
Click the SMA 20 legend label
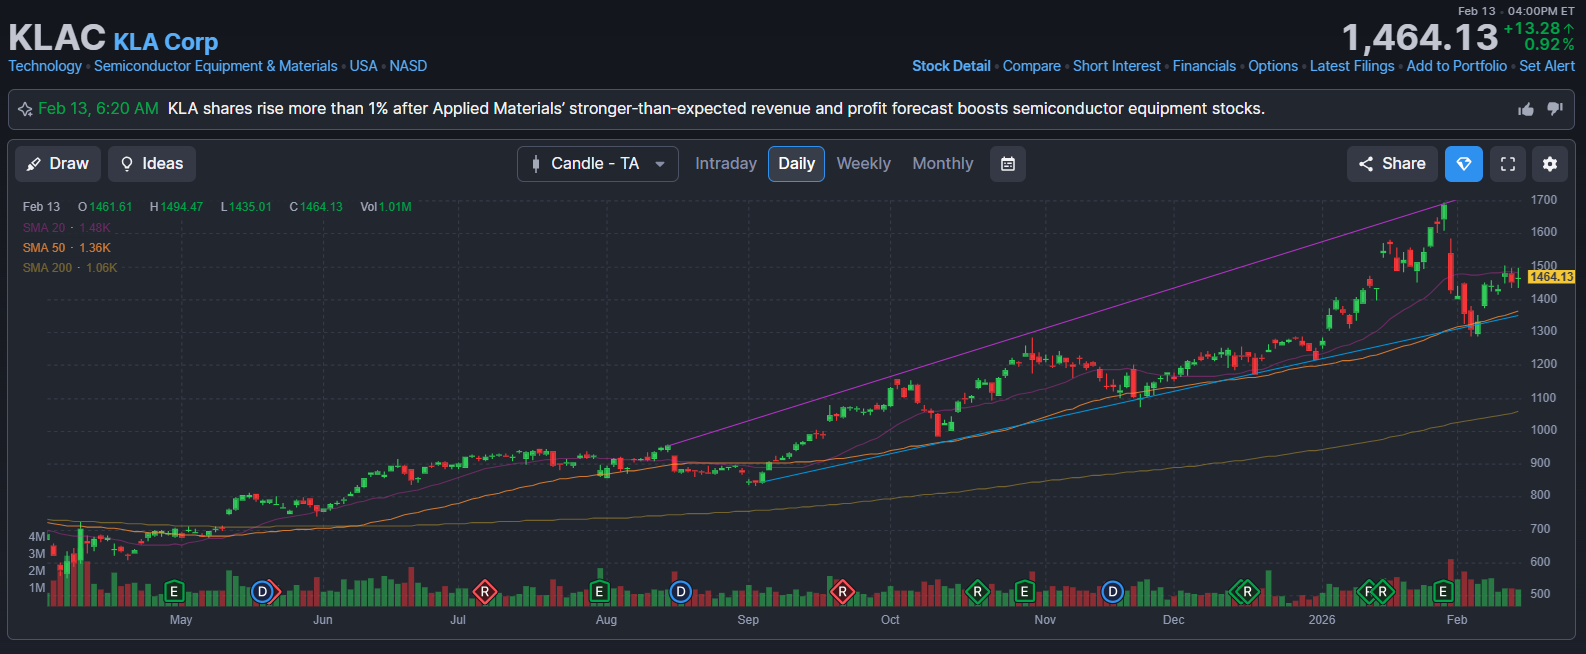coord(44,228)
